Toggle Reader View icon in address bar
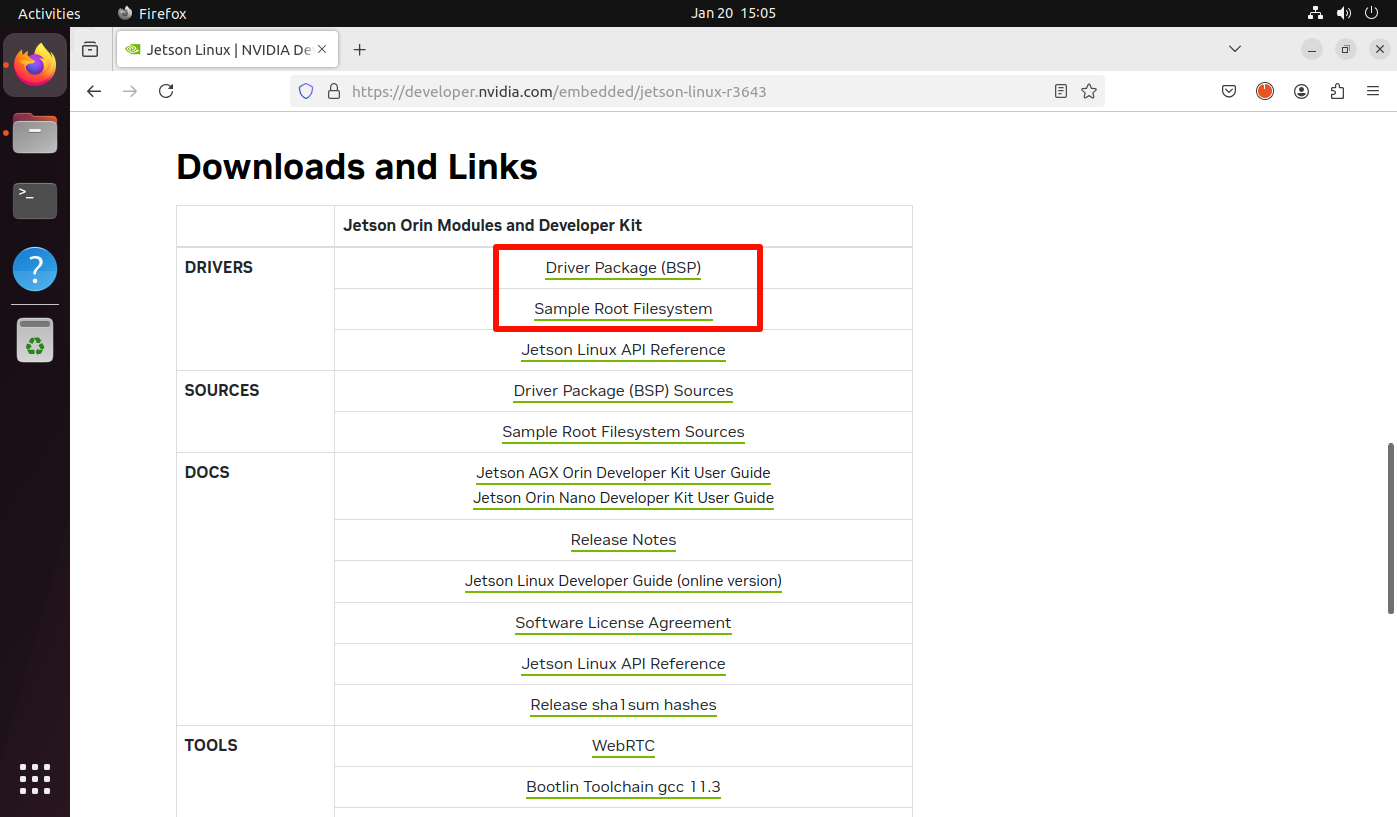Viewport: 1397px width, 817px height. tap(1061, 91)
